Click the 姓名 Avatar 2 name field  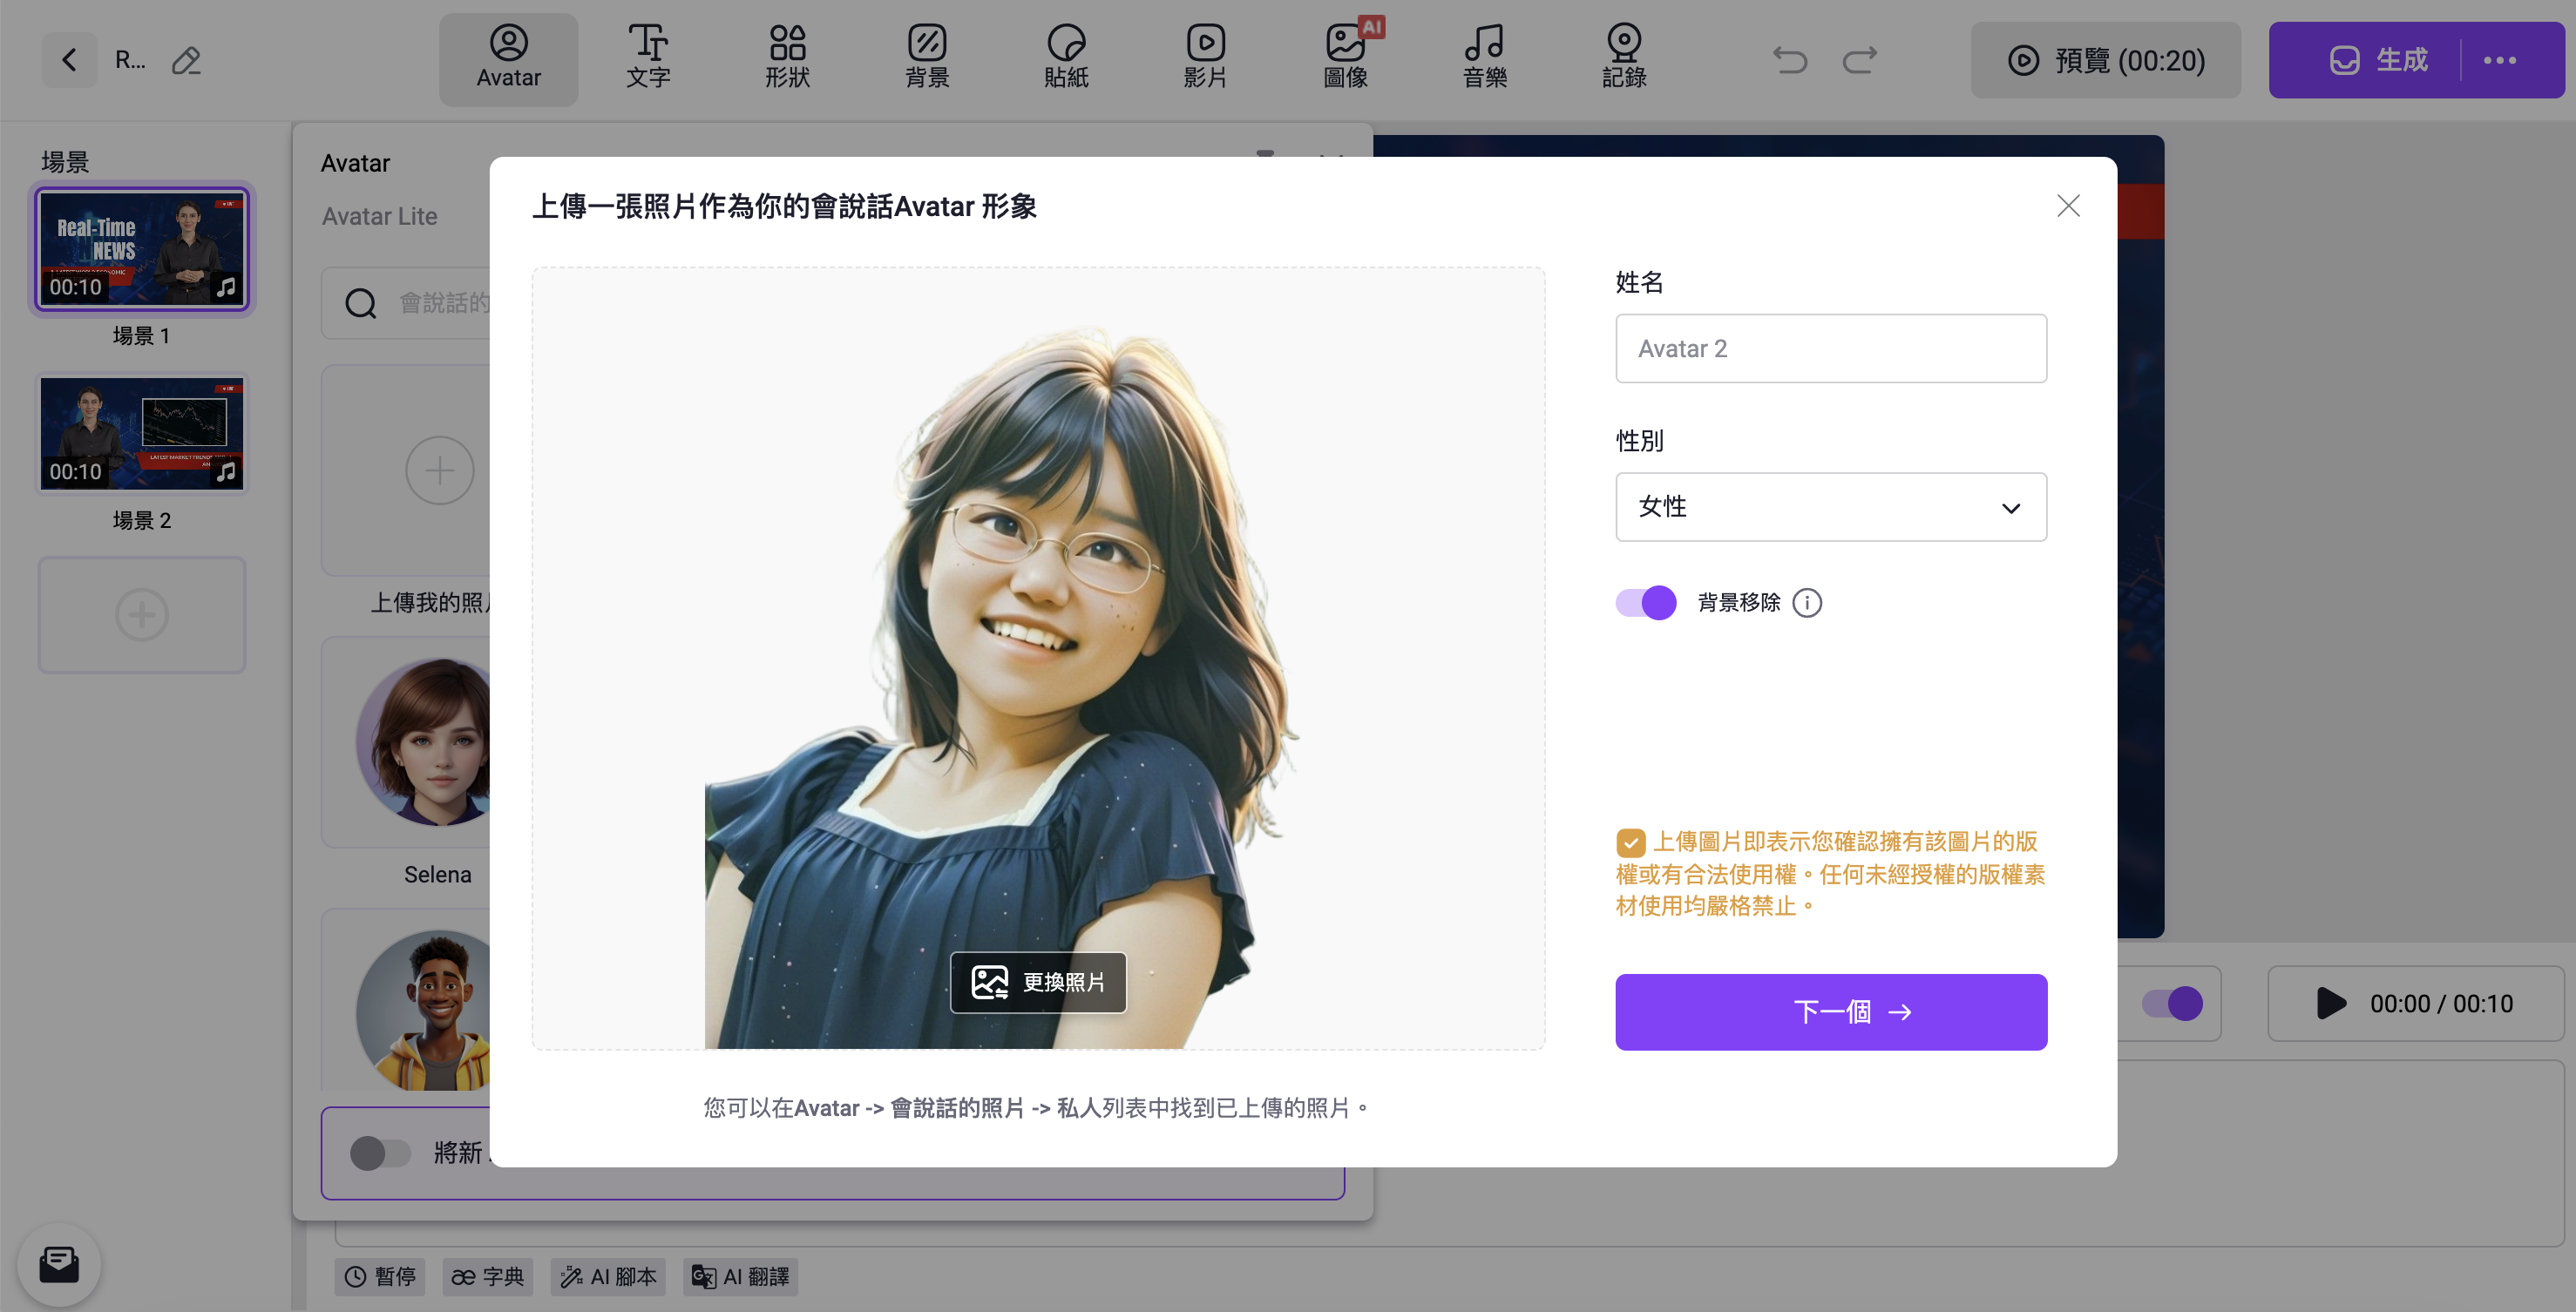pyautogui.click(x=1830, y=348)
